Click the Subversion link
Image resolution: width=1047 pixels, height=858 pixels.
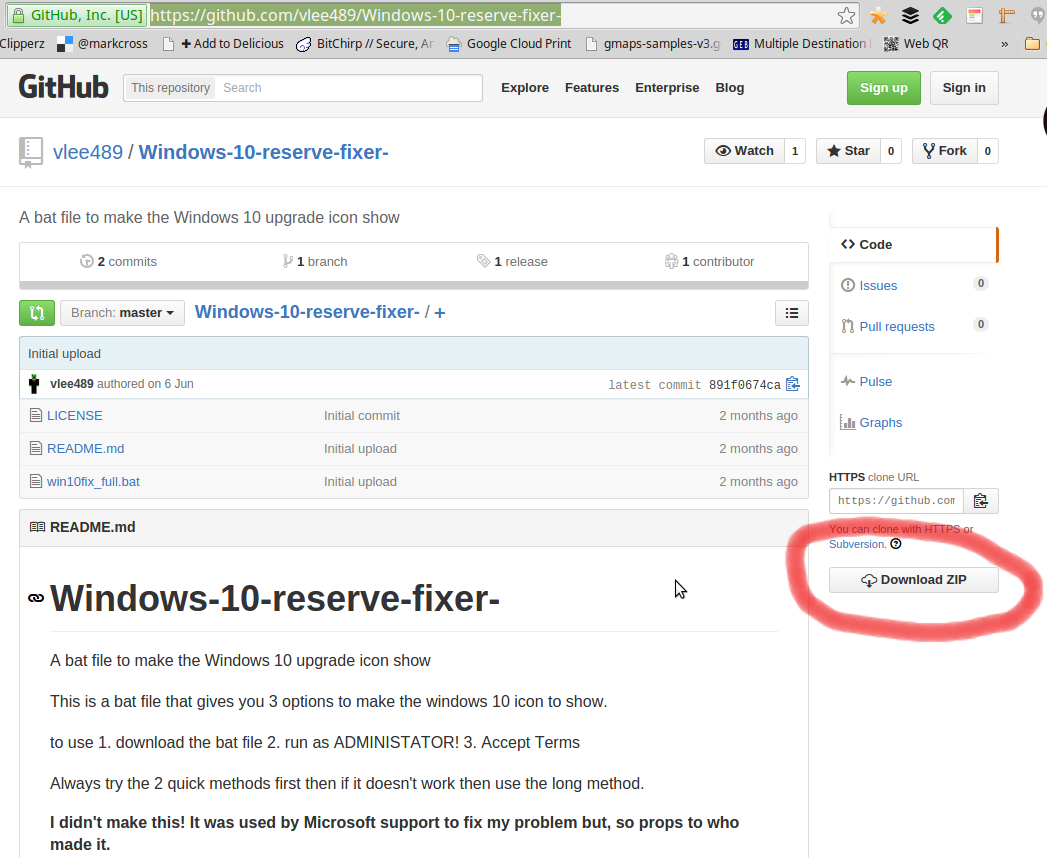coord(857,544)
